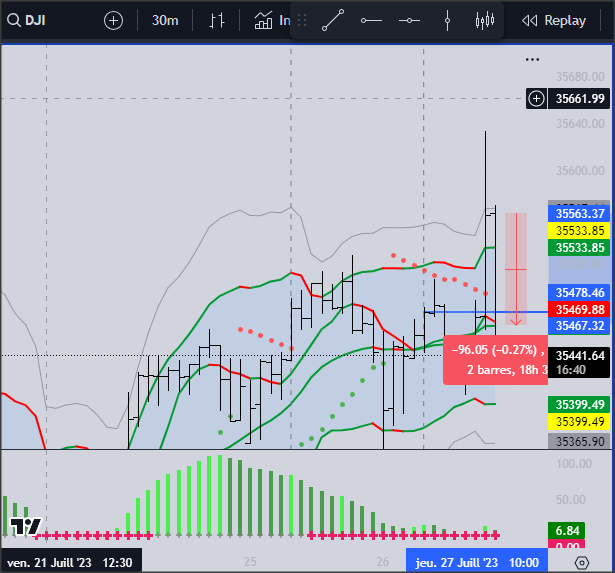
Task: Open the three-dot chart options menu
Action: (x=532, y=60)
